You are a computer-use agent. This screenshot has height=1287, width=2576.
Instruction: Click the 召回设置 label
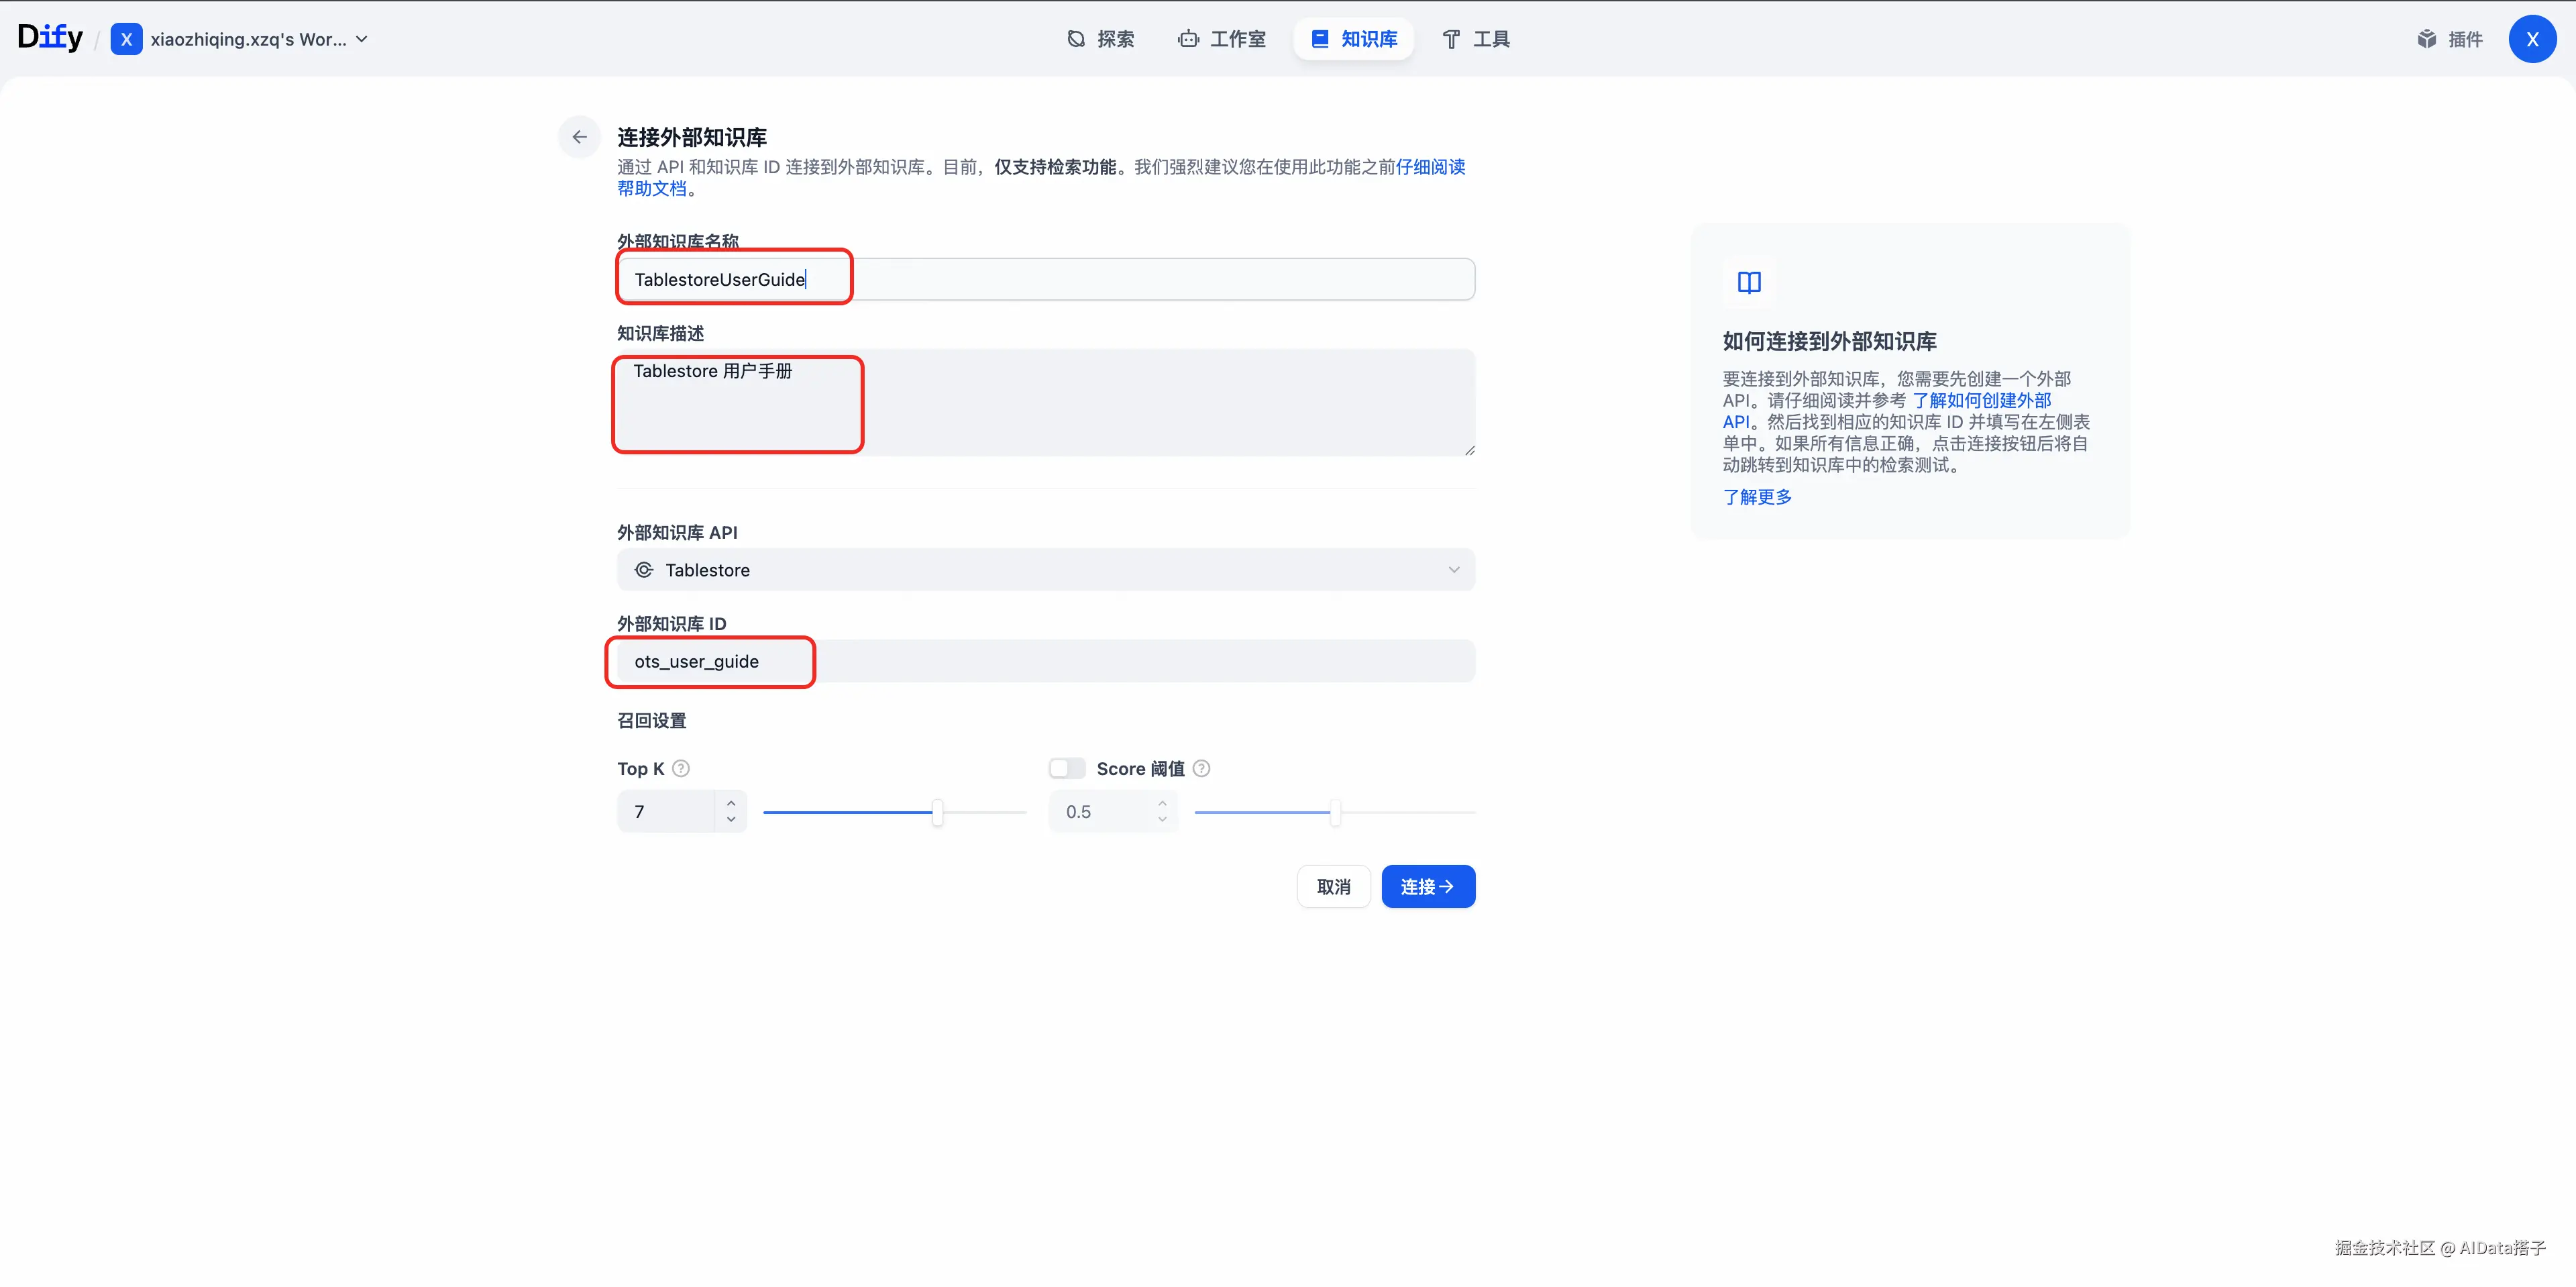click(x=652, y=721)
